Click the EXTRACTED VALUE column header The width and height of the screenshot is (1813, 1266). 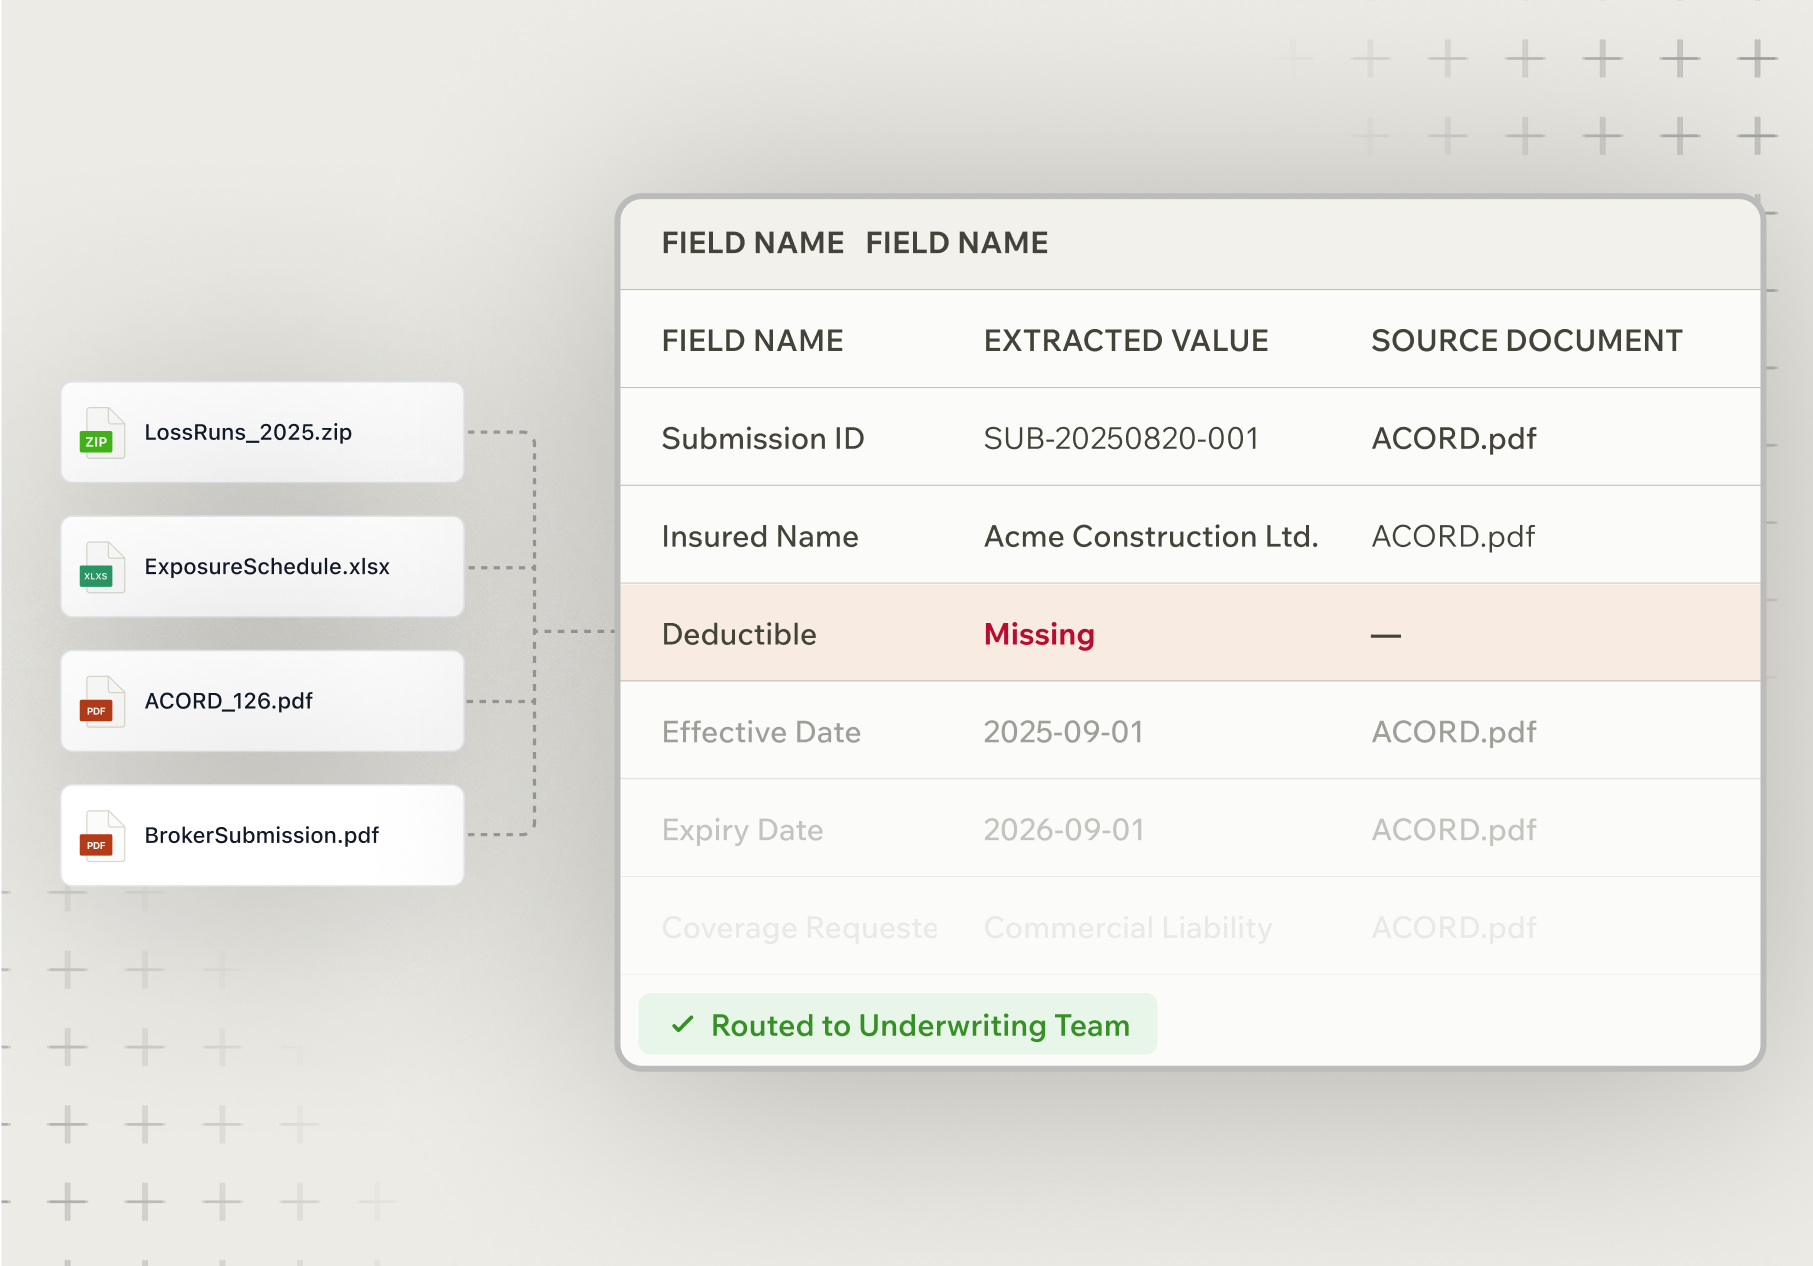1125,341
